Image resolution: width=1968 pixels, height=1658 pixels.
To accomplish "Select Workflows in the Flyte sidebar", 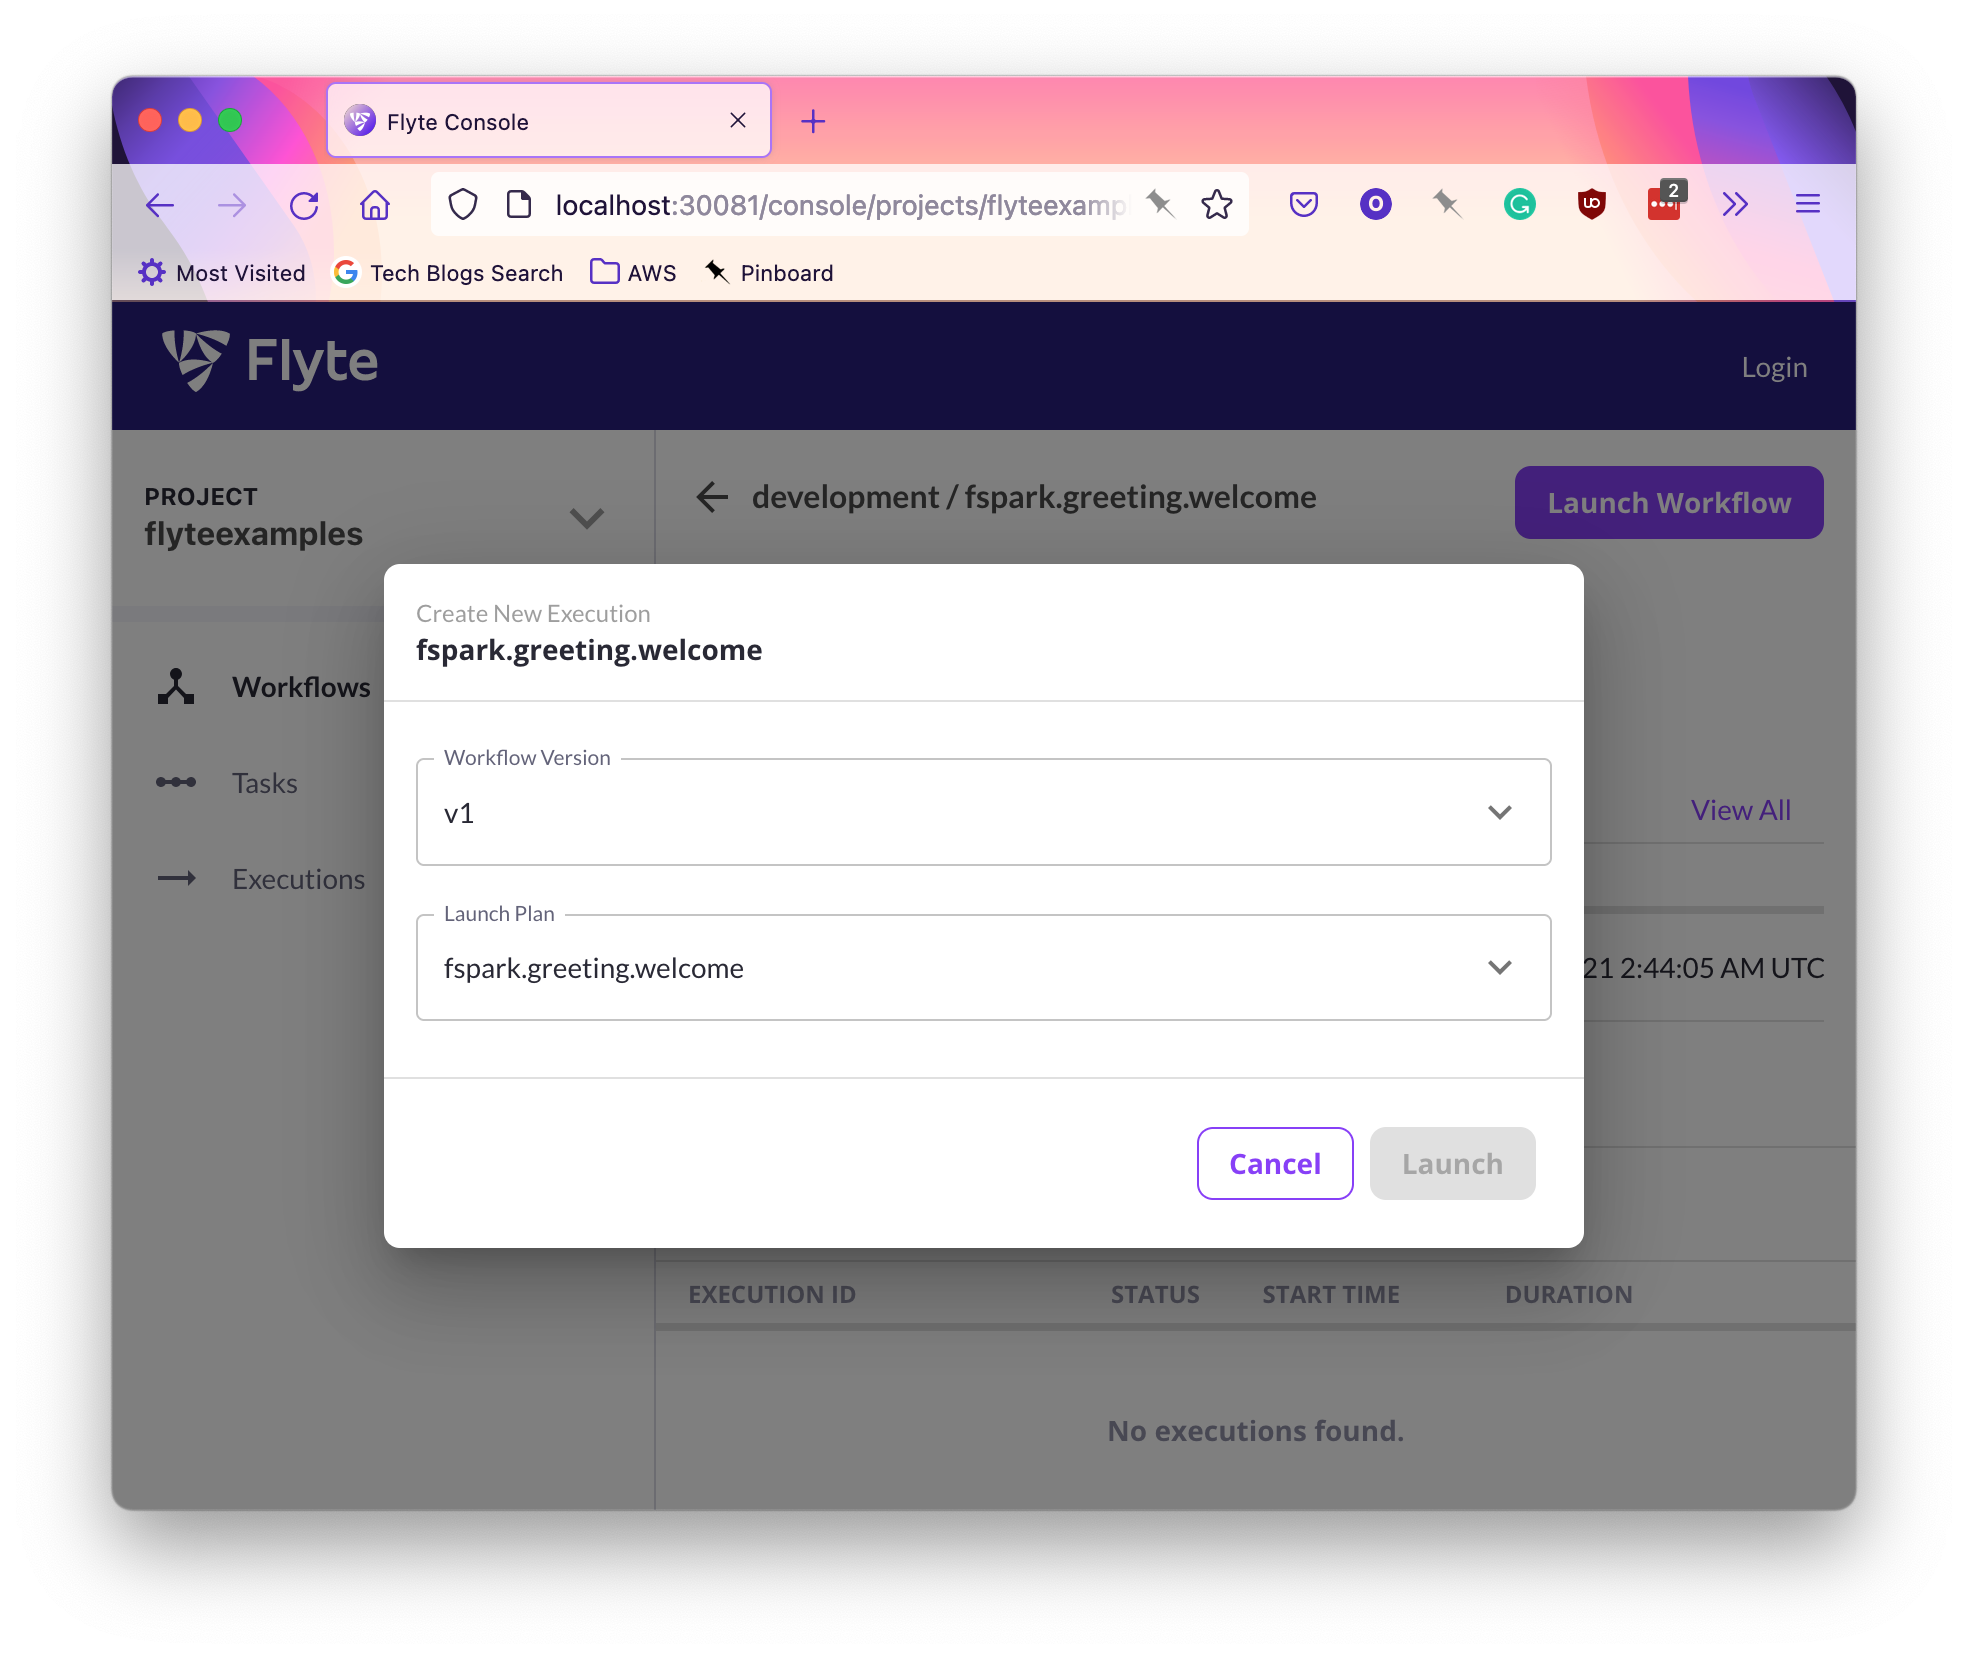I will [300, 687].
